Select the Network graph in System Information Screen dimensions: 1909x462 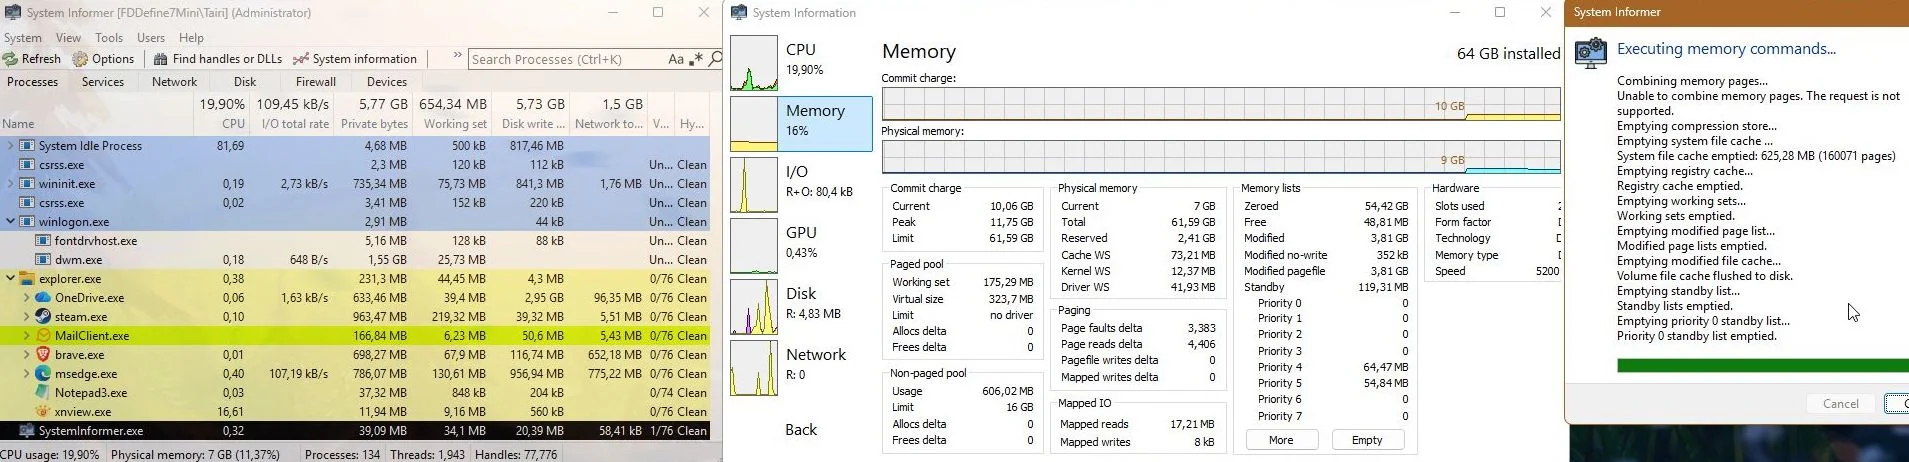(754, 368)
